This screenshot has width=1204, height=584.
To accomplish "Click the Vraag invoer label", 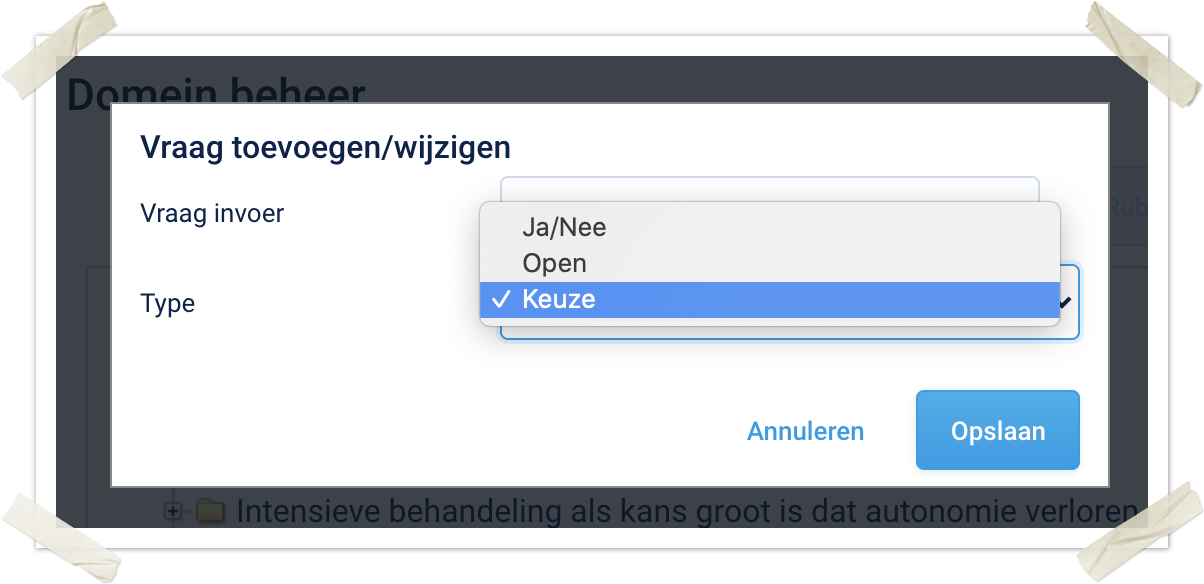I will (x=212, y=213).
